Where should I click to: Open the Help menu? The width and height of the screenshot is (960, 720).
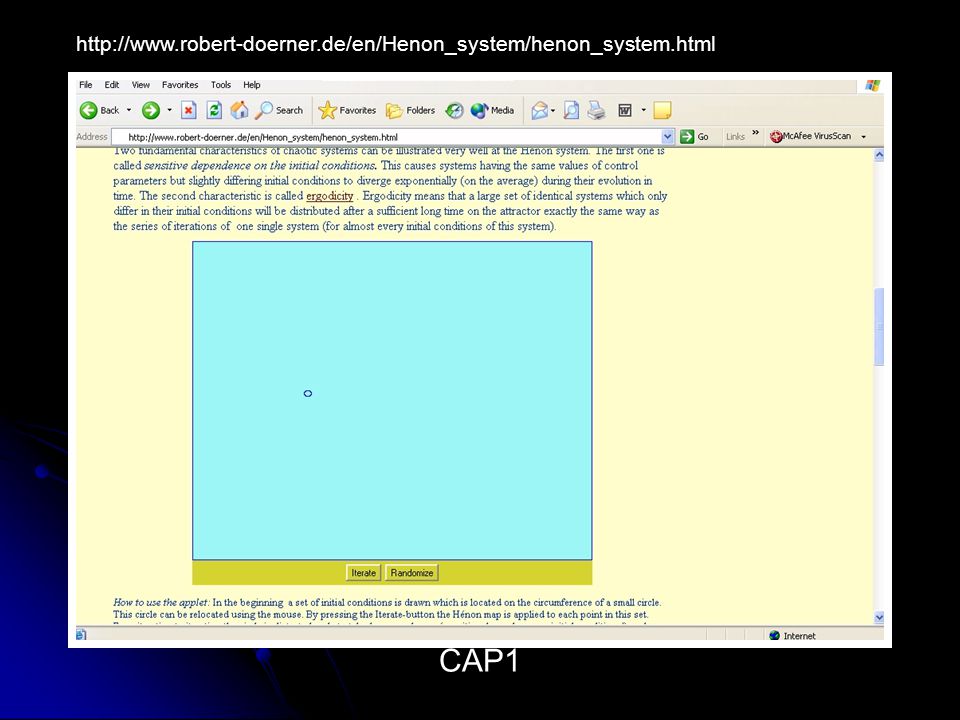252,85
